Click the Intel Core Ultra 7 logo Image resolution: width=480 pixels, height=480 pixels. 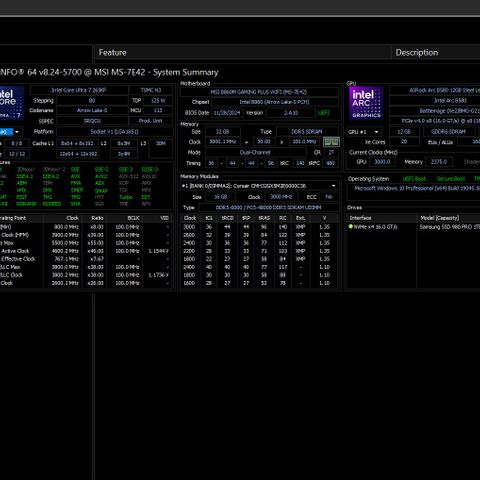12,102
